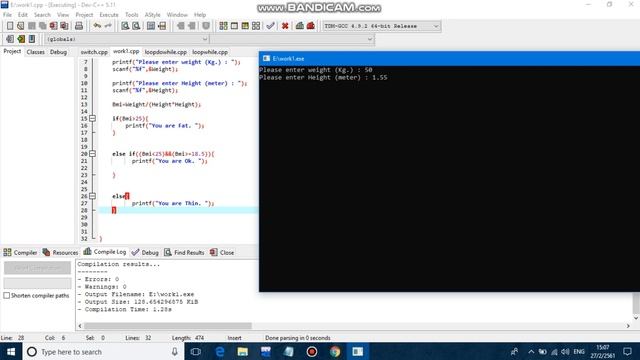Click the red delete profiling information icon

[x=311, y=26]
